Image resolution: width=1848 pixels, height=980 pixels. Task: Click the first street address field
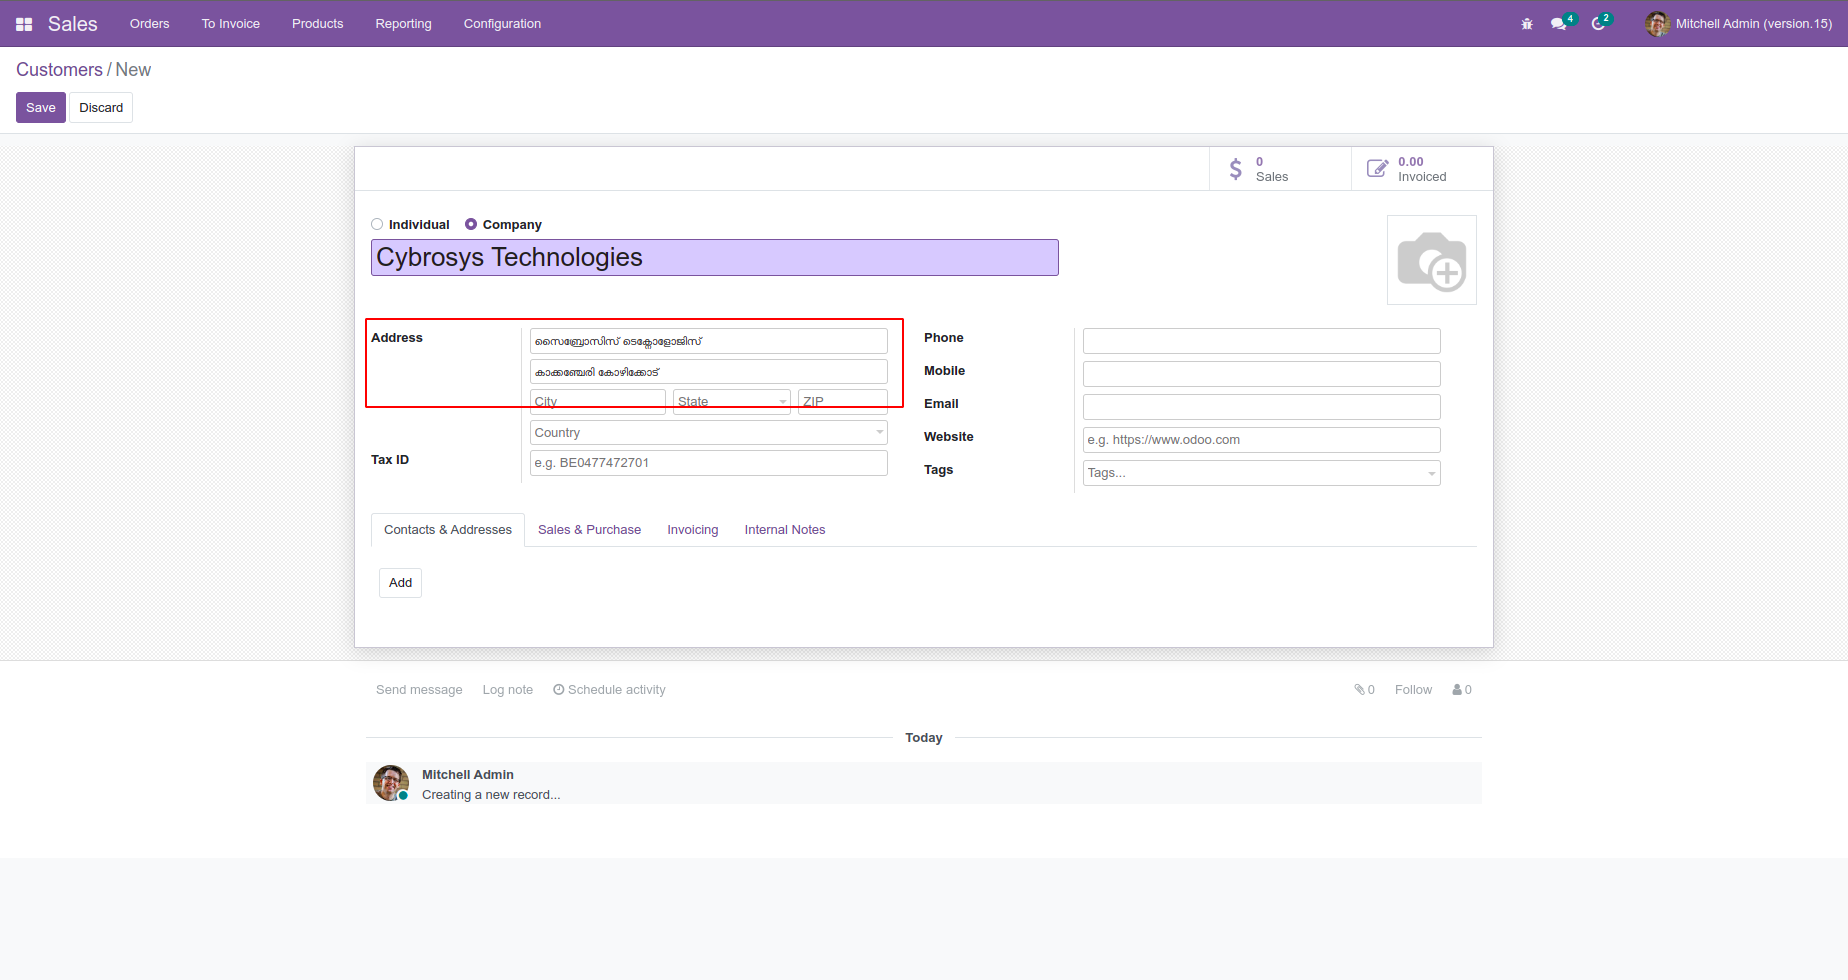pos(708,341)
